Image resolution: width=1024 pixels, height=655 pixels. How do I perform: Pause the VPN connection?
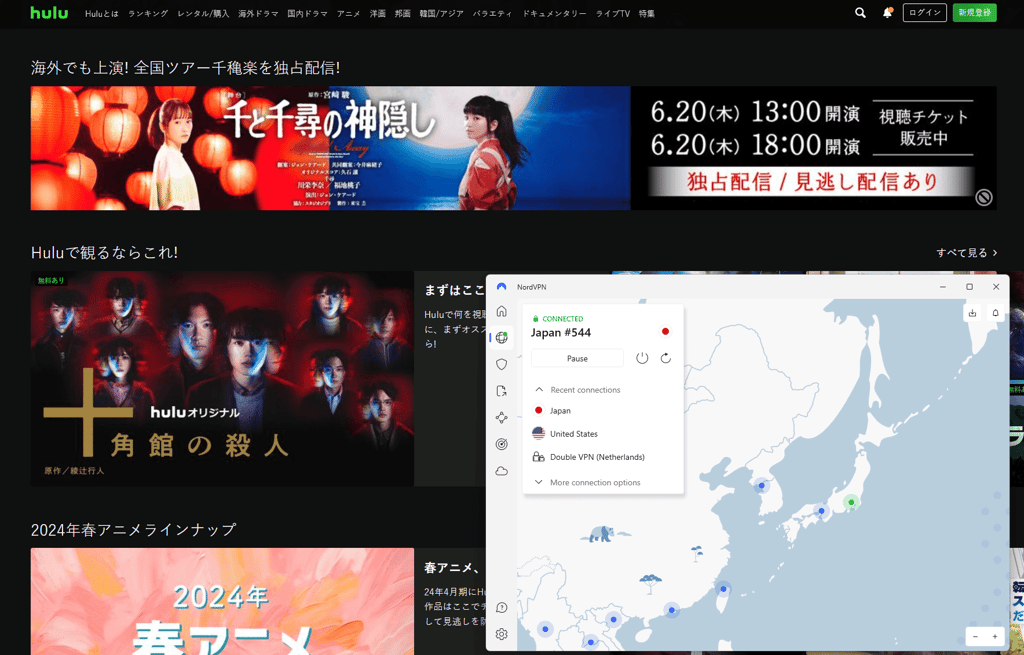click(x=577, y=358)
